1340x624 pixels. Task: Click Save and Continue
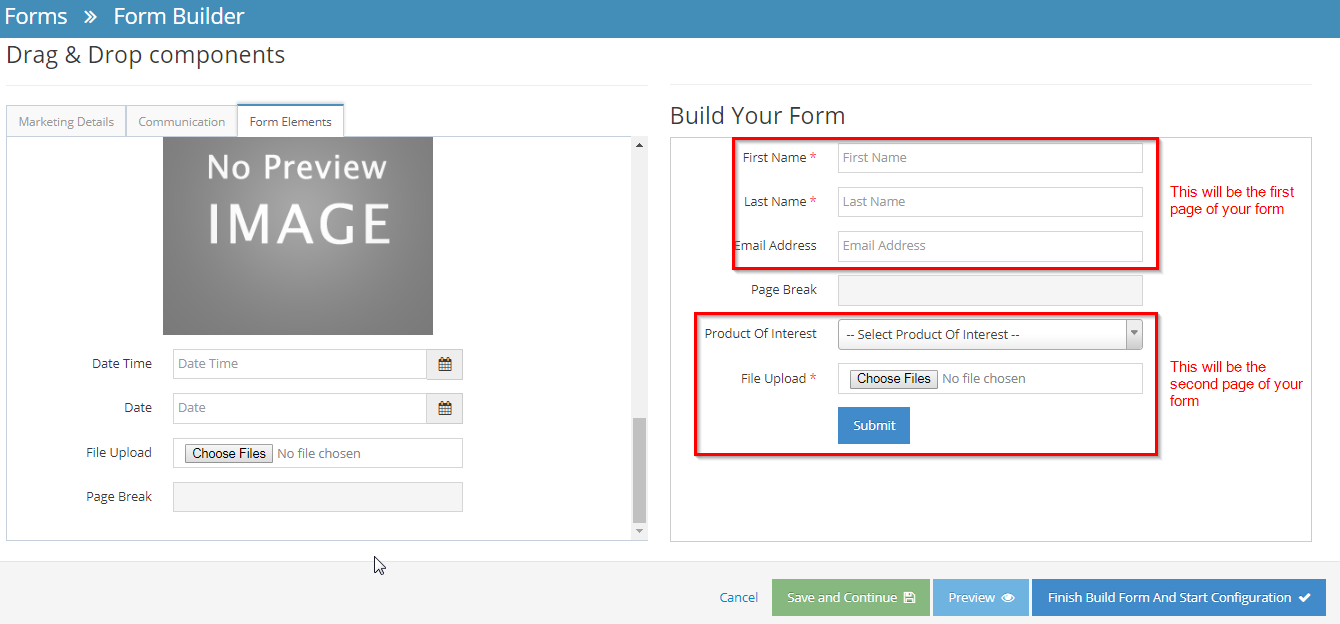[850, 596]
